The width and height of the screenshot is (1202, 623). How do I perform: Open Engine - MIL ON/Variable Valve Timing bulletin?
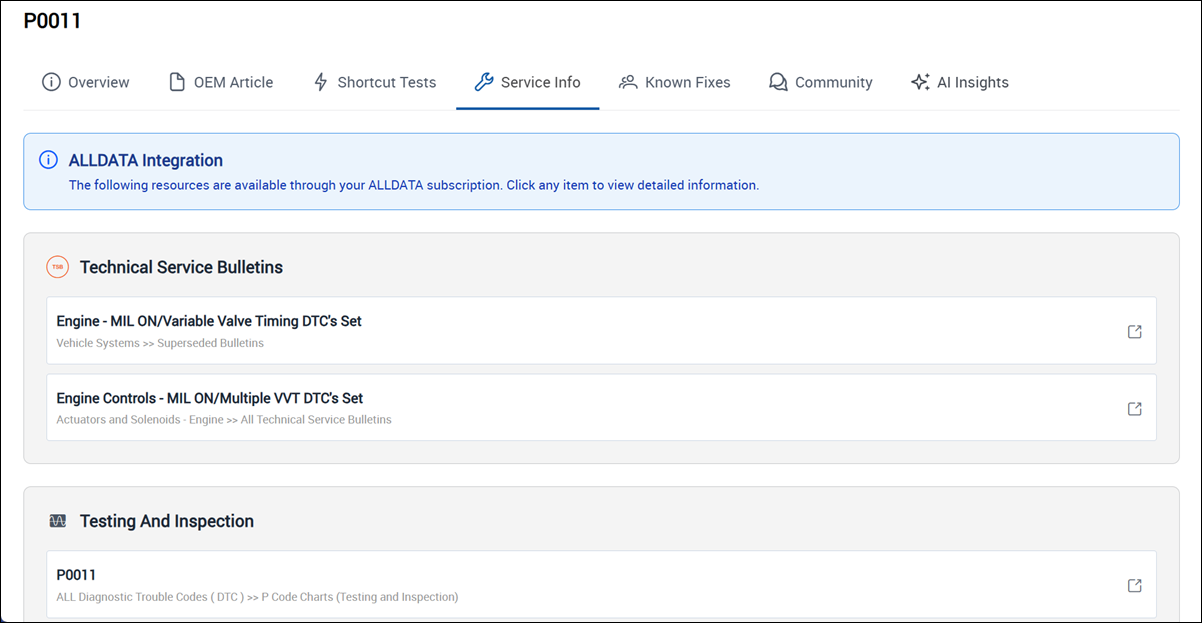click(209, 321)
